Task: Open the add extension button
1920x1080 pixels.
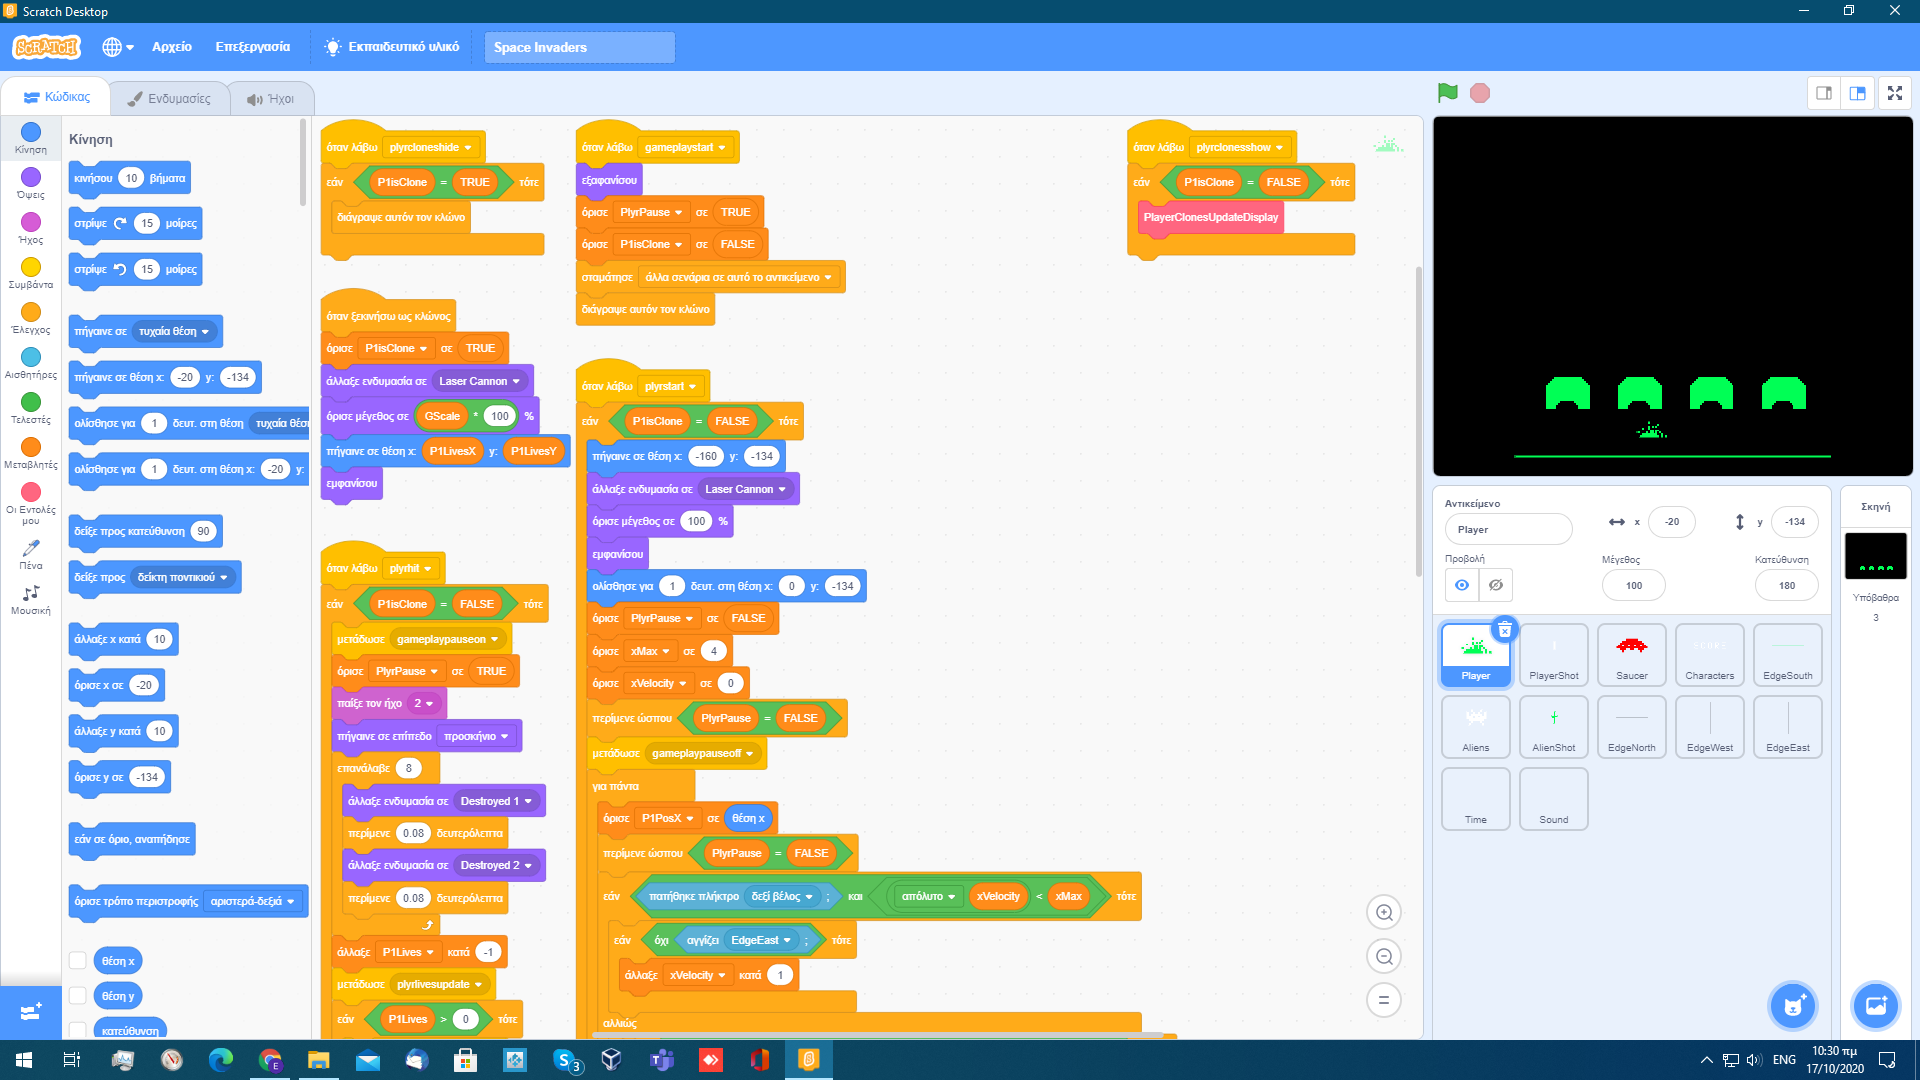Action: [x=30, y=1012]
